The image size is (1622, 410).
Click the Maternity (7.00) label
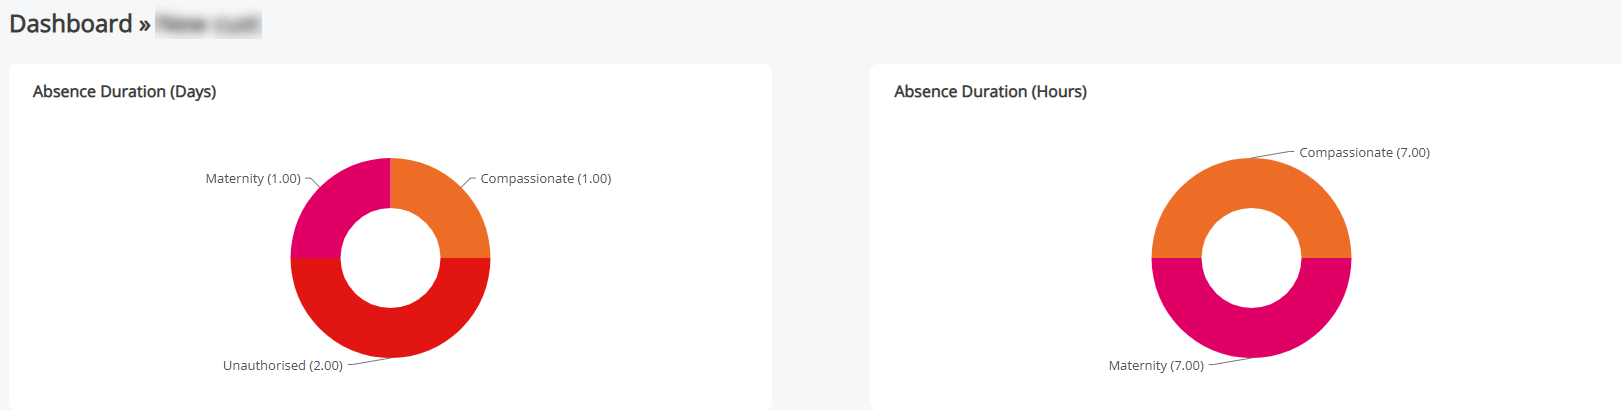coord(1156,366)
